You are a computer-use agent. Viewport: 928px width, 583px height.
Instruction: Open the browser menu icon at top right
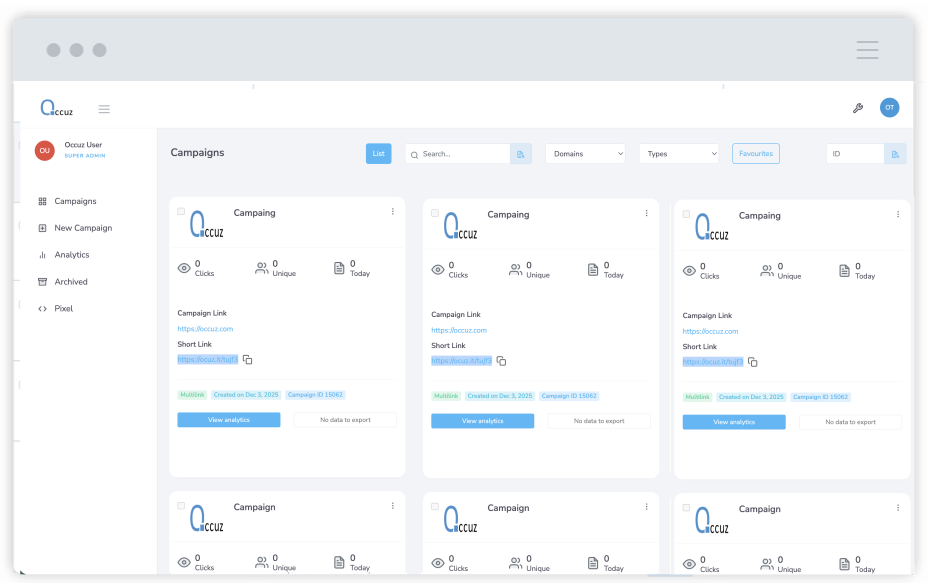click(867, 50)
